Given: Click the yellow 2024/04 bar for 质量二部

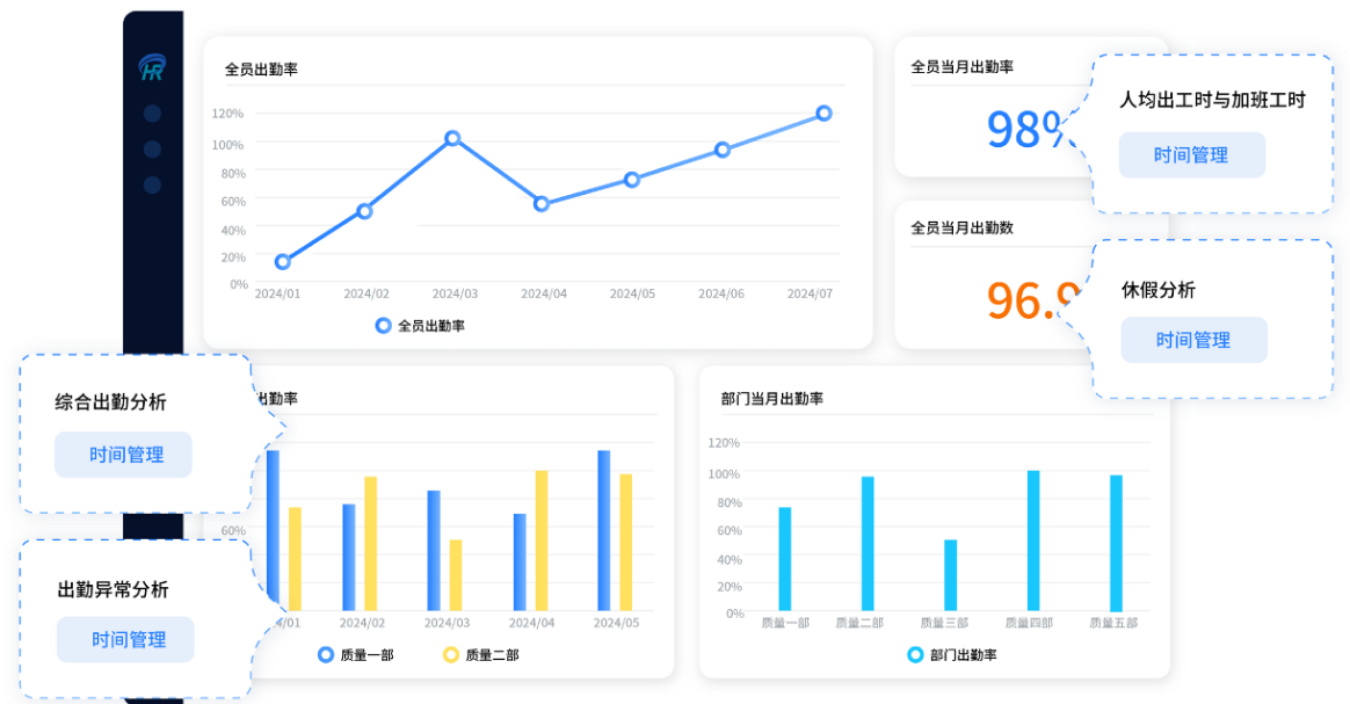Looking at the screenshot, I should coord(541,540).
